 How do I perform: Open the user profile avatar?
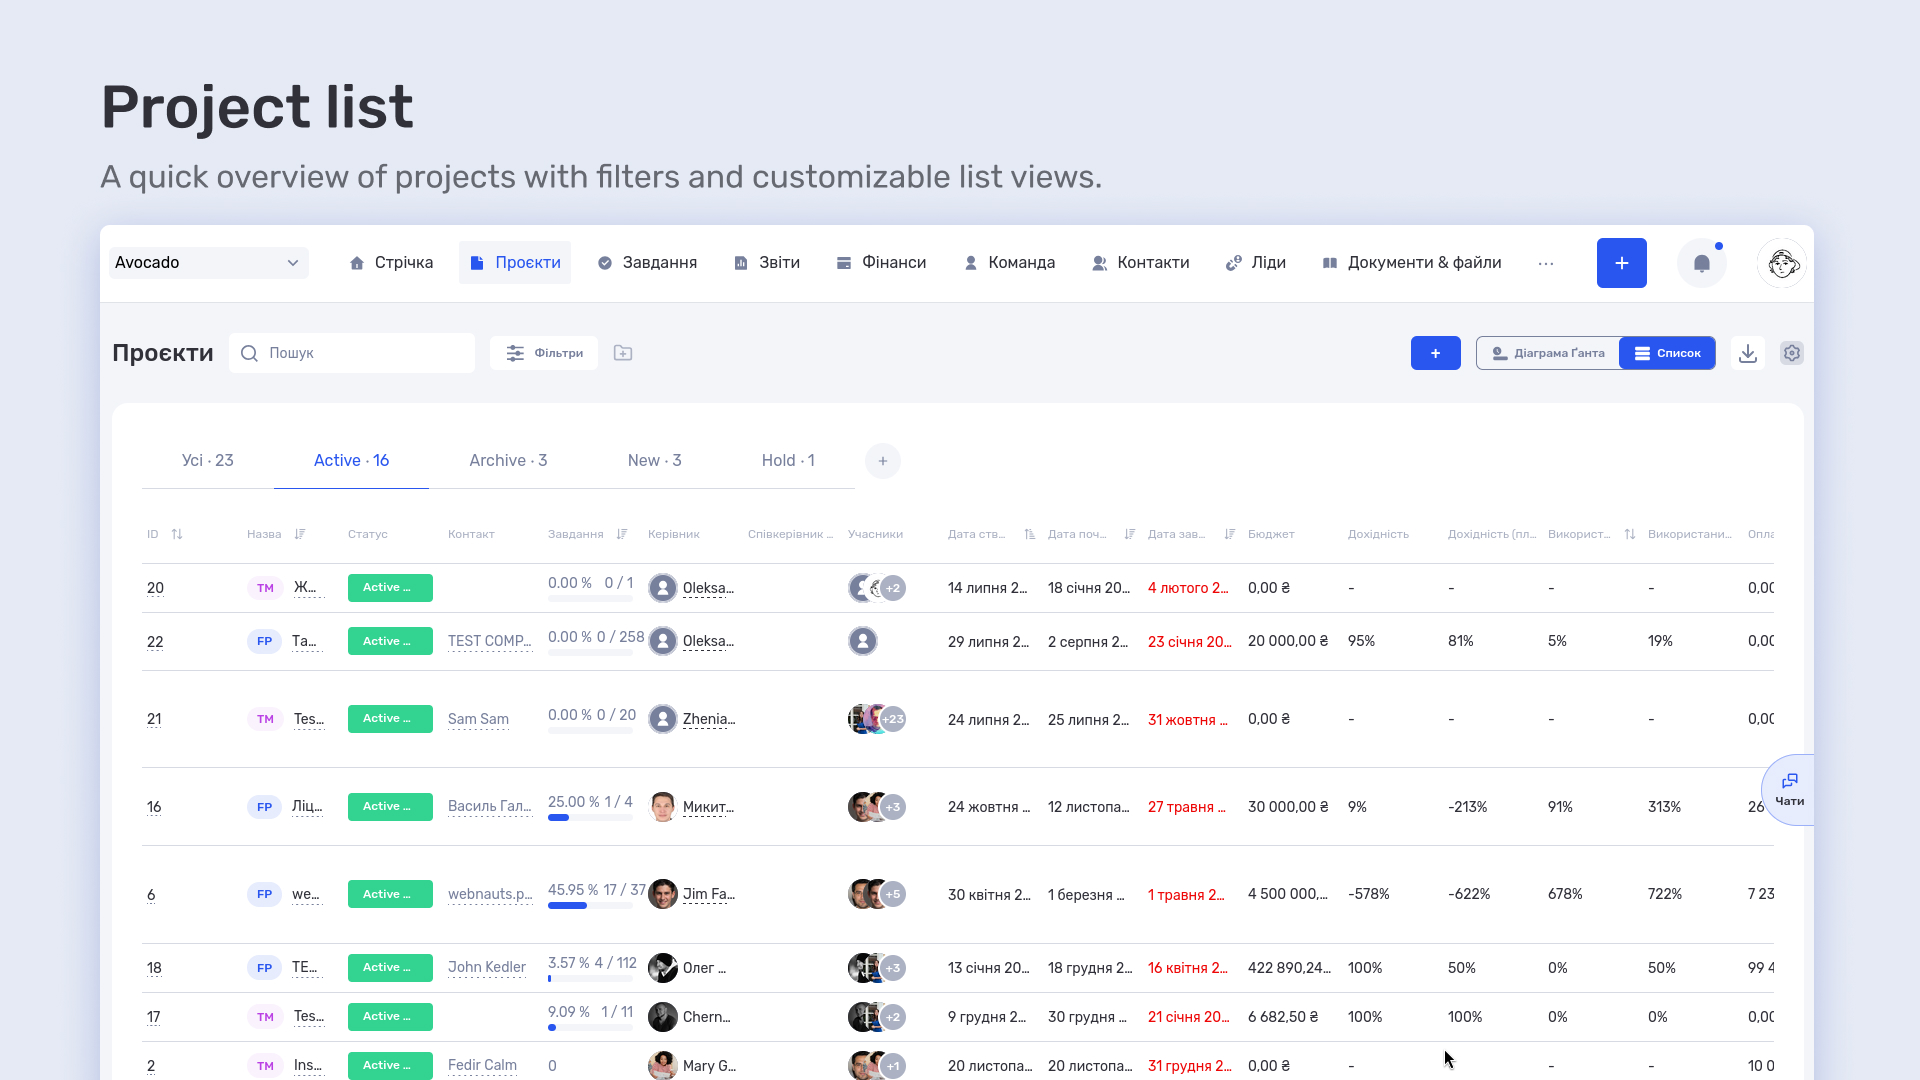[1782, 263]
